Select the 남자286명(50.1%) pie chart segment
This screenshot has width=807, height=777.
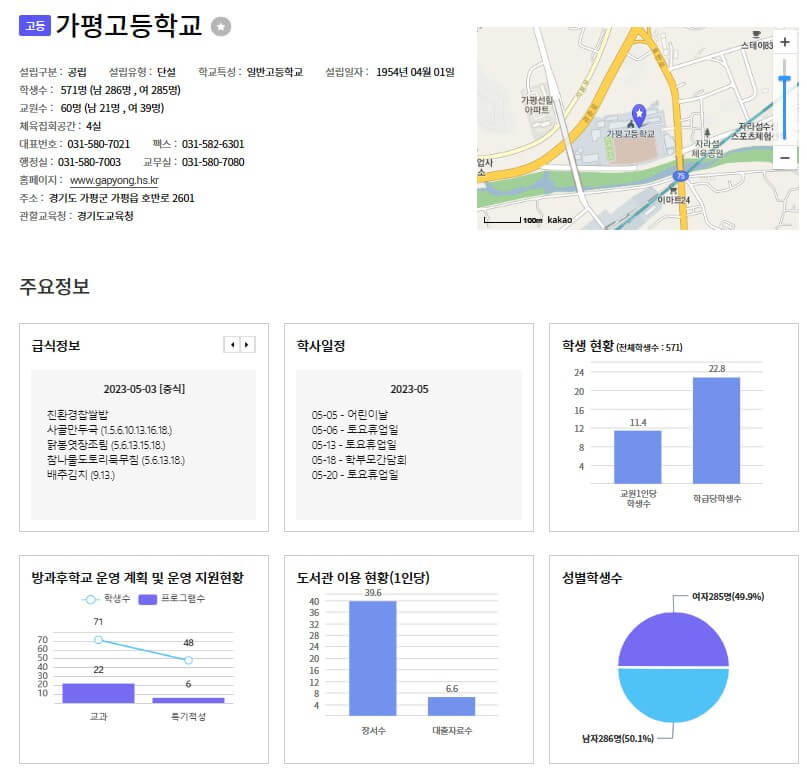pos(674,690)
